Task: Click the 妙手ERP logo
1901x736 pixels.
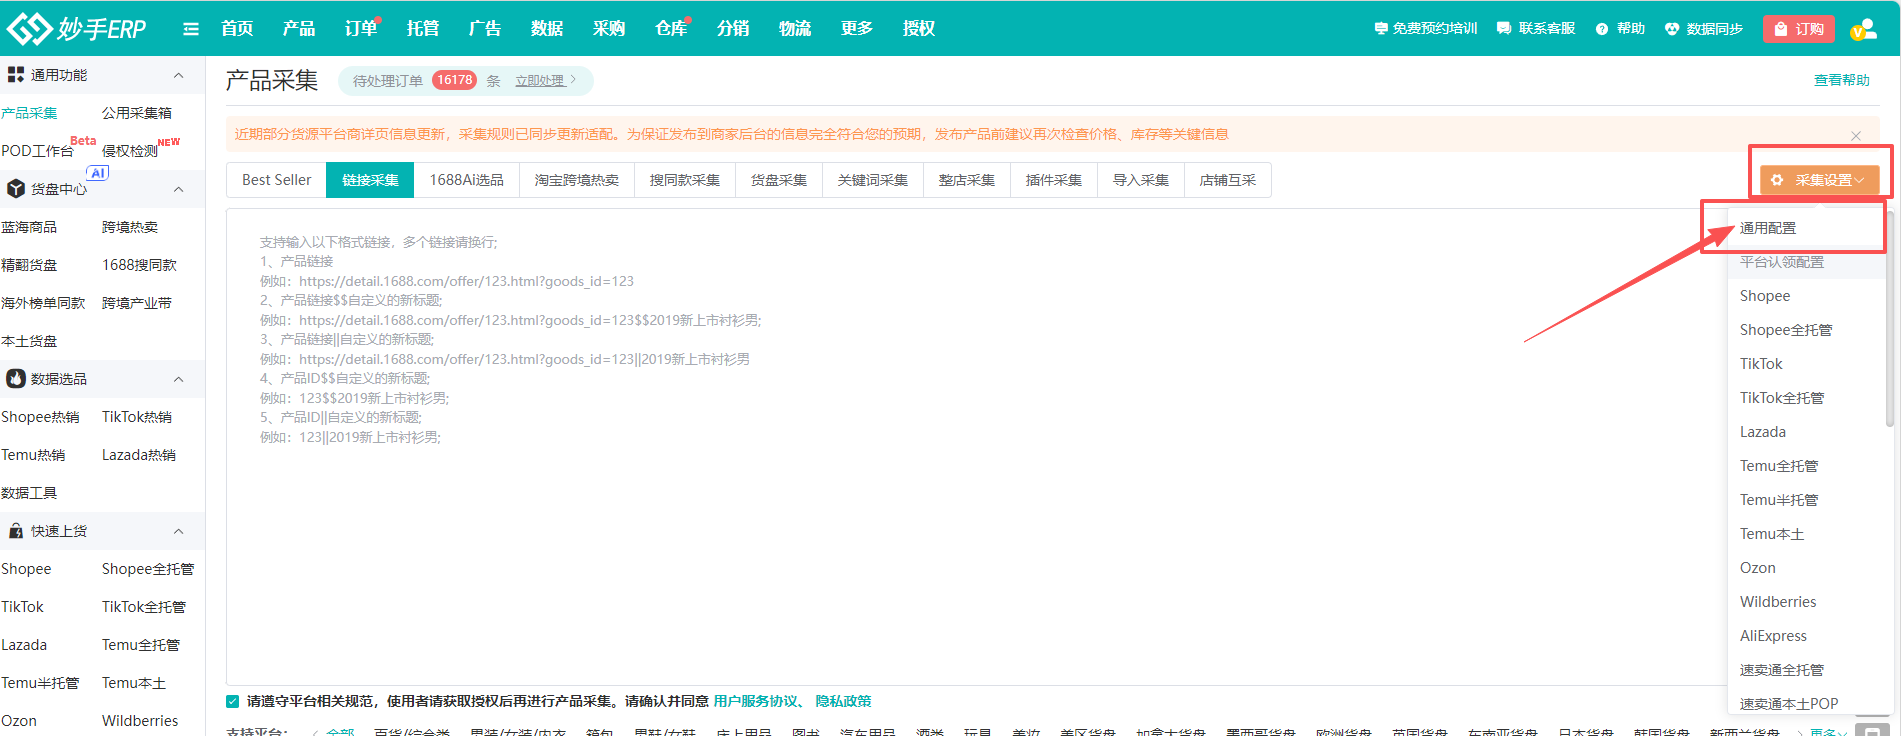Action: (x=77, y=29)
